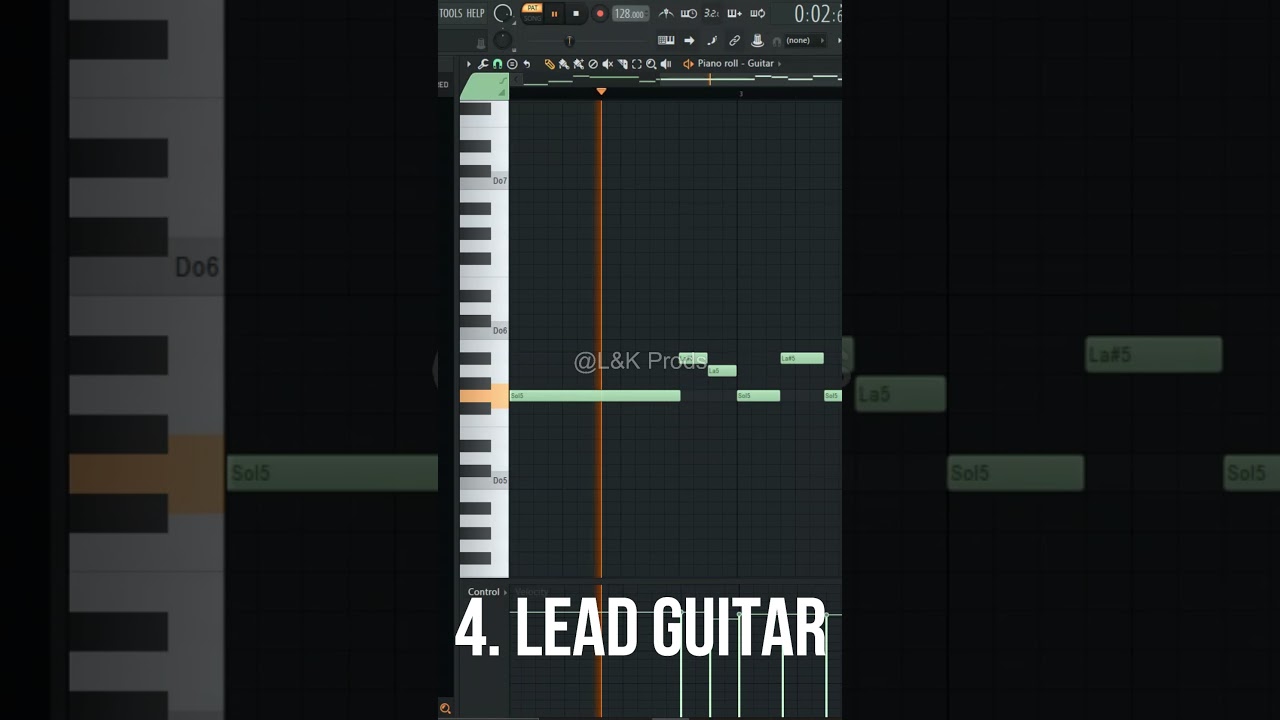
Task: Select the short Sol5 note after La5
Action: [758, 396]
